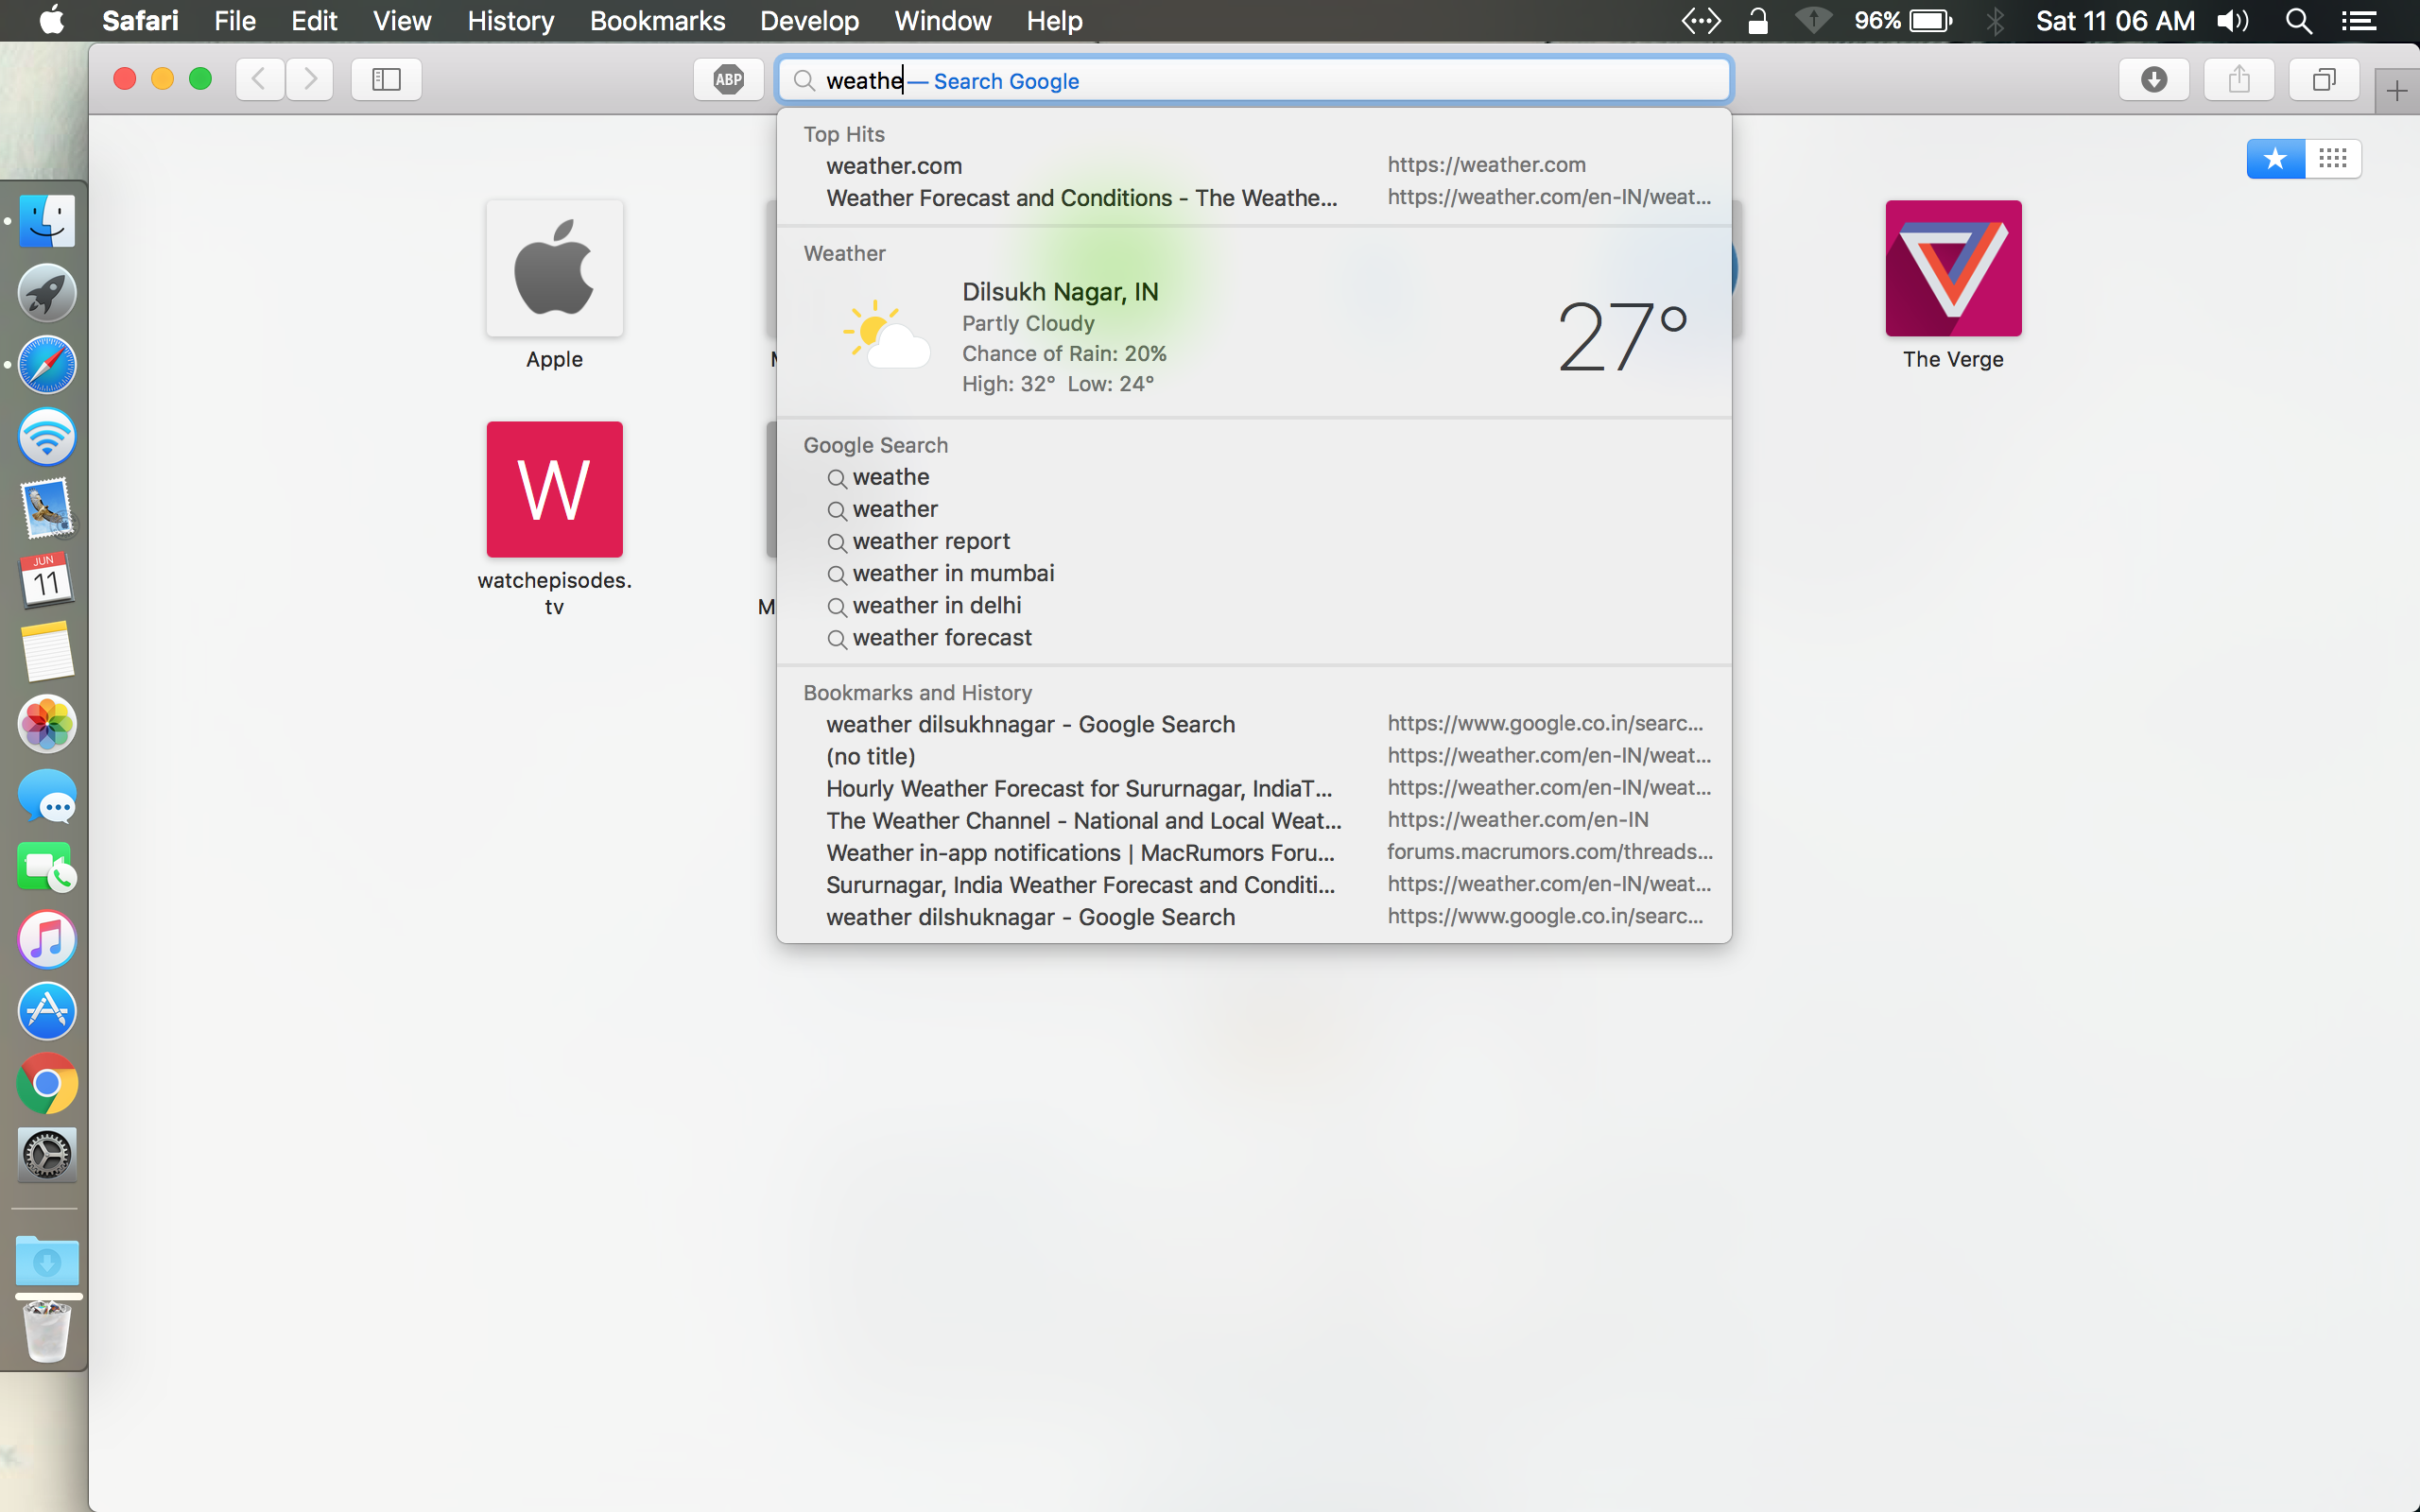
Task: Open the Apple menu
Action: coord(52,20)
